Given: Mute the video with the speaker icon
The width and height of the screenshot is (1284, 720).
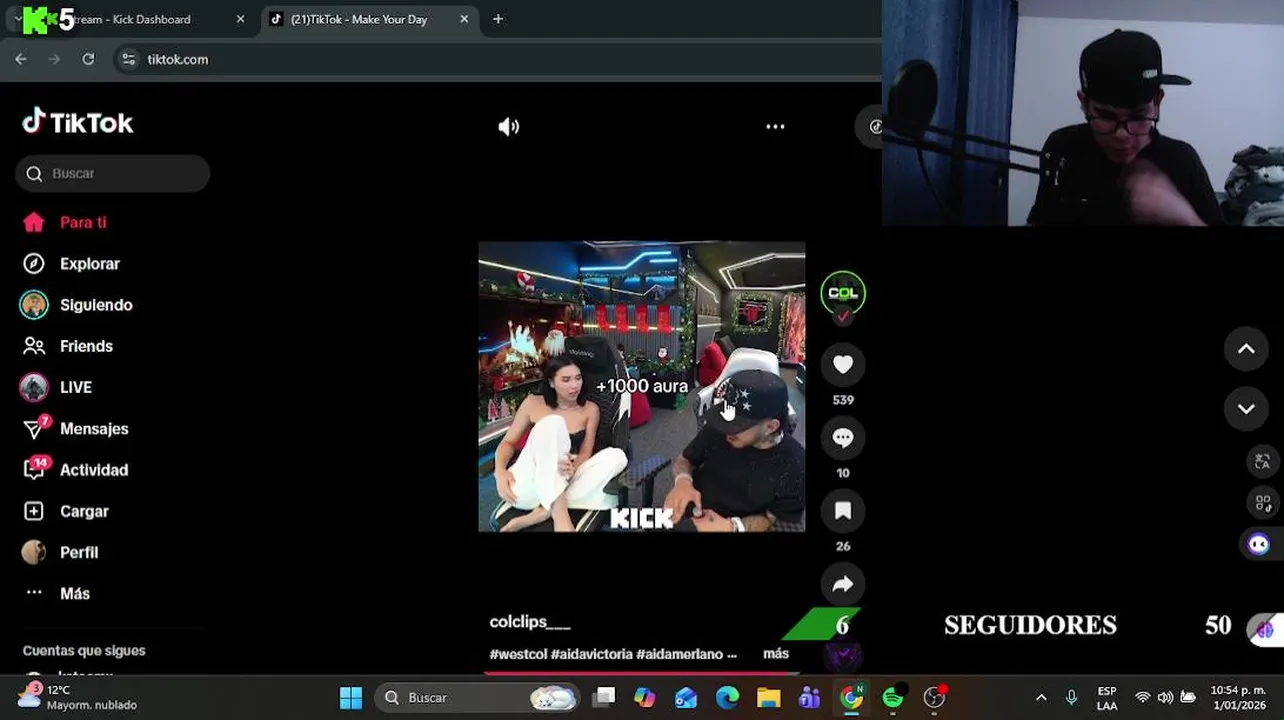Looking at the screenshot, I should tap(509, 127).
